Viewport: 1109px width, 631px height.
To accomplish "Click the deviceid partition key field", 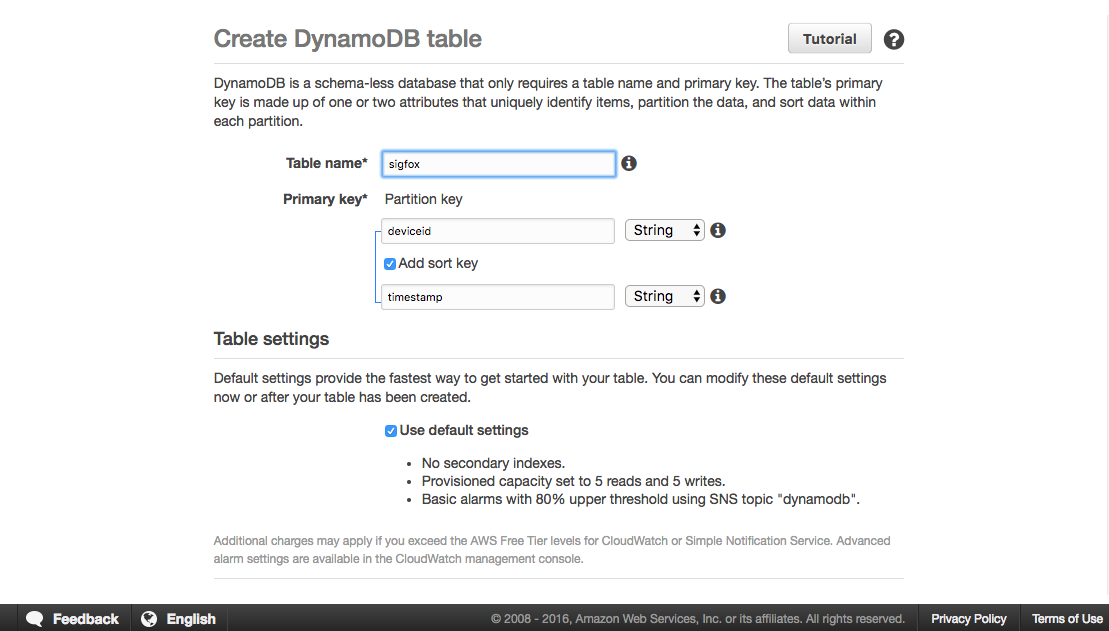I will pos(498,231).
